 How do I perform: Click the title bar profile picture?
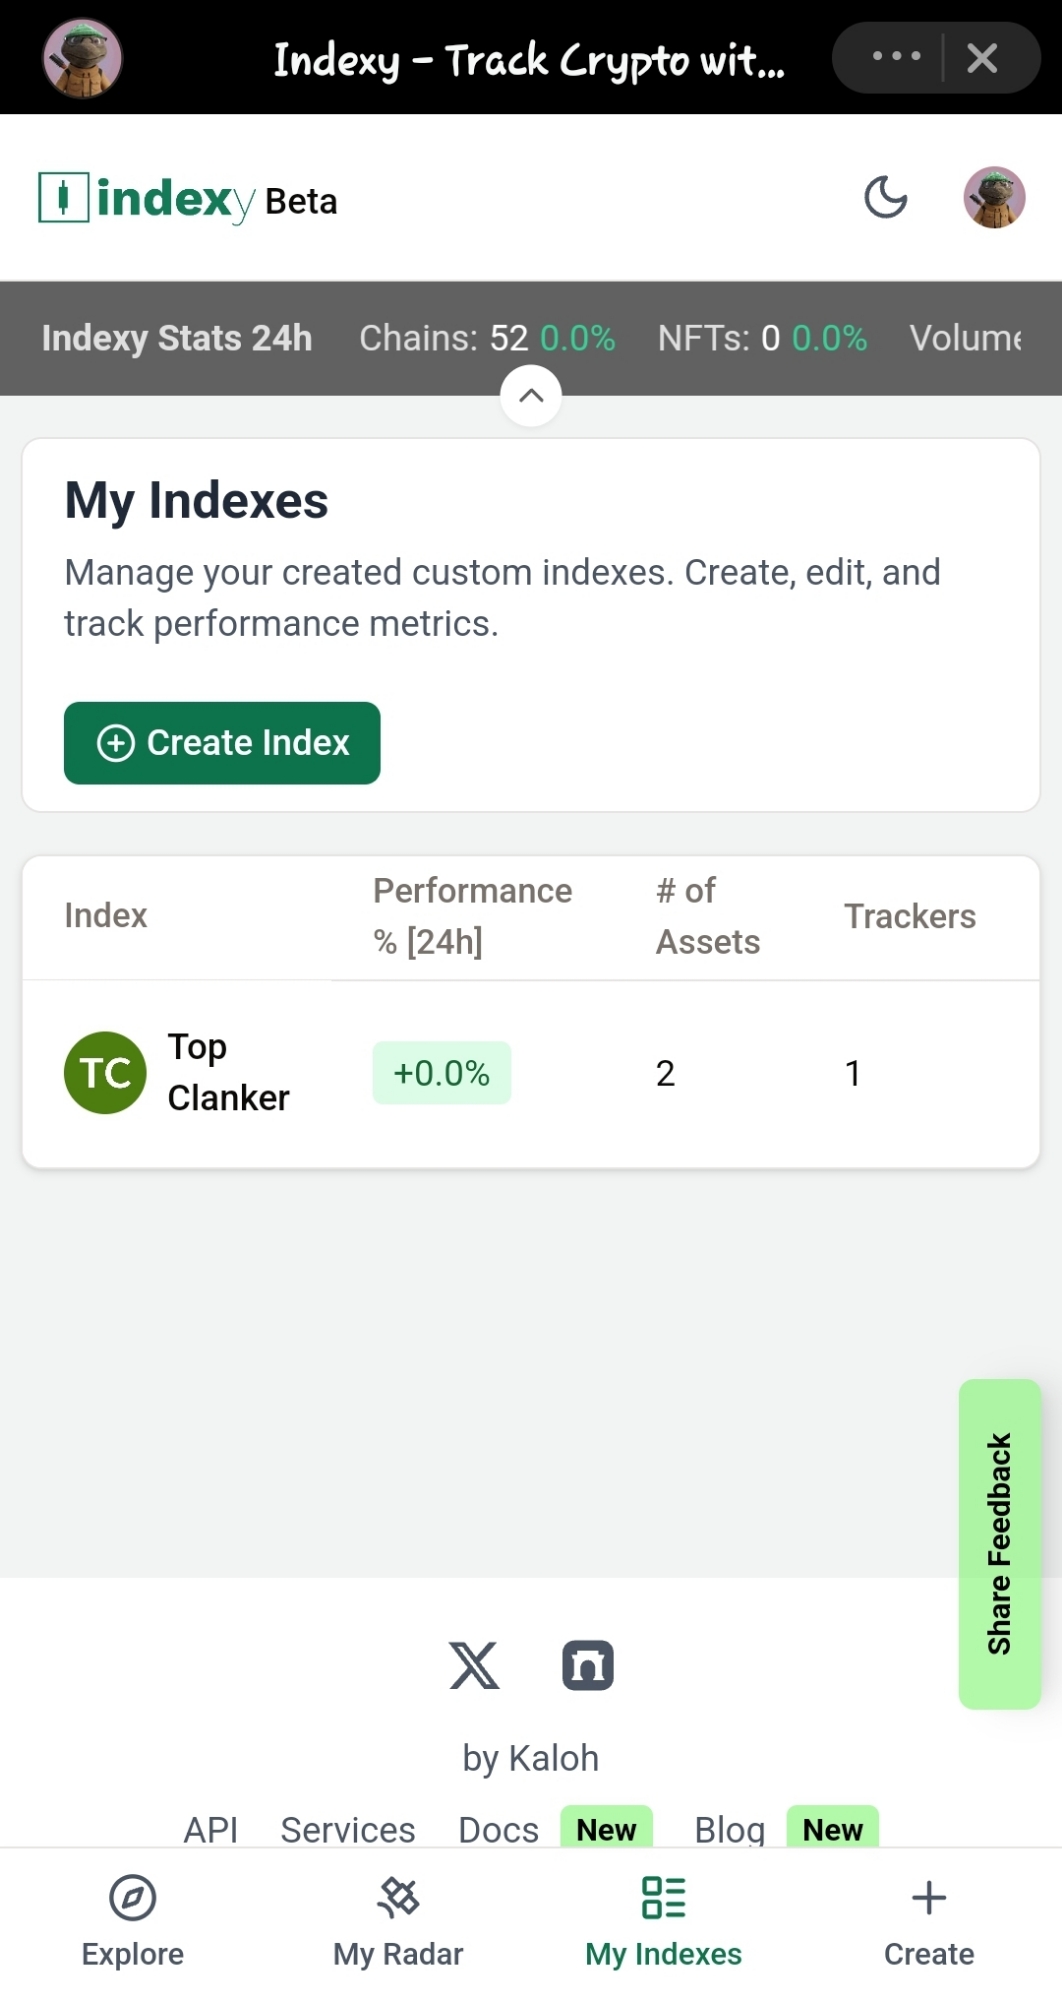point(83,58)
